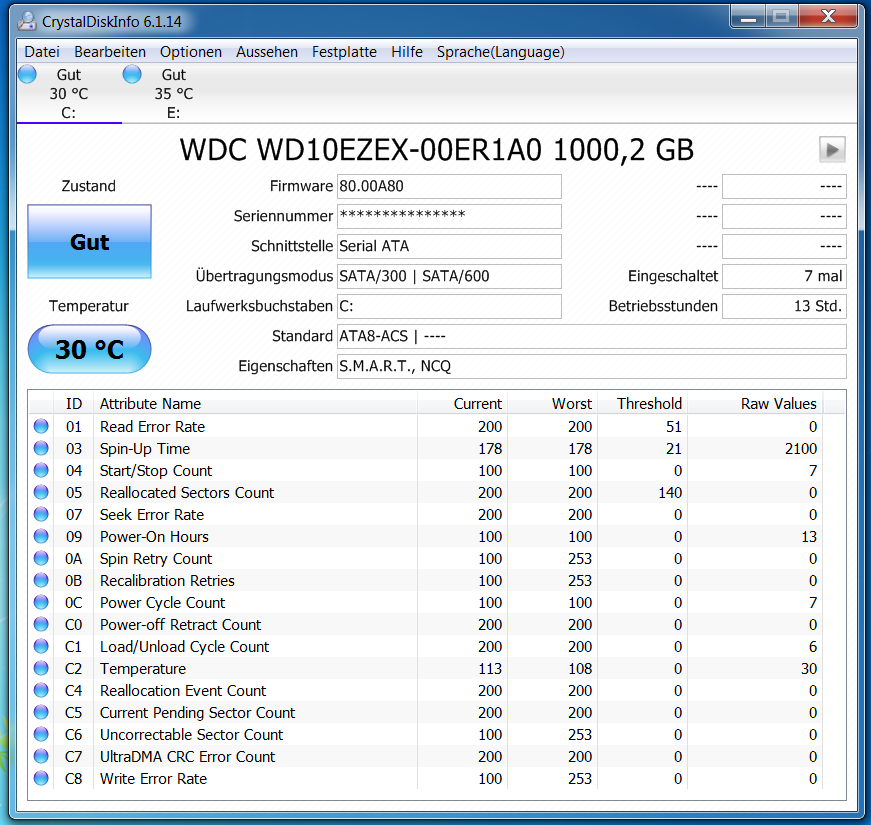
Task: Click status orb of Spin-Up Time row
Action: 41,448
